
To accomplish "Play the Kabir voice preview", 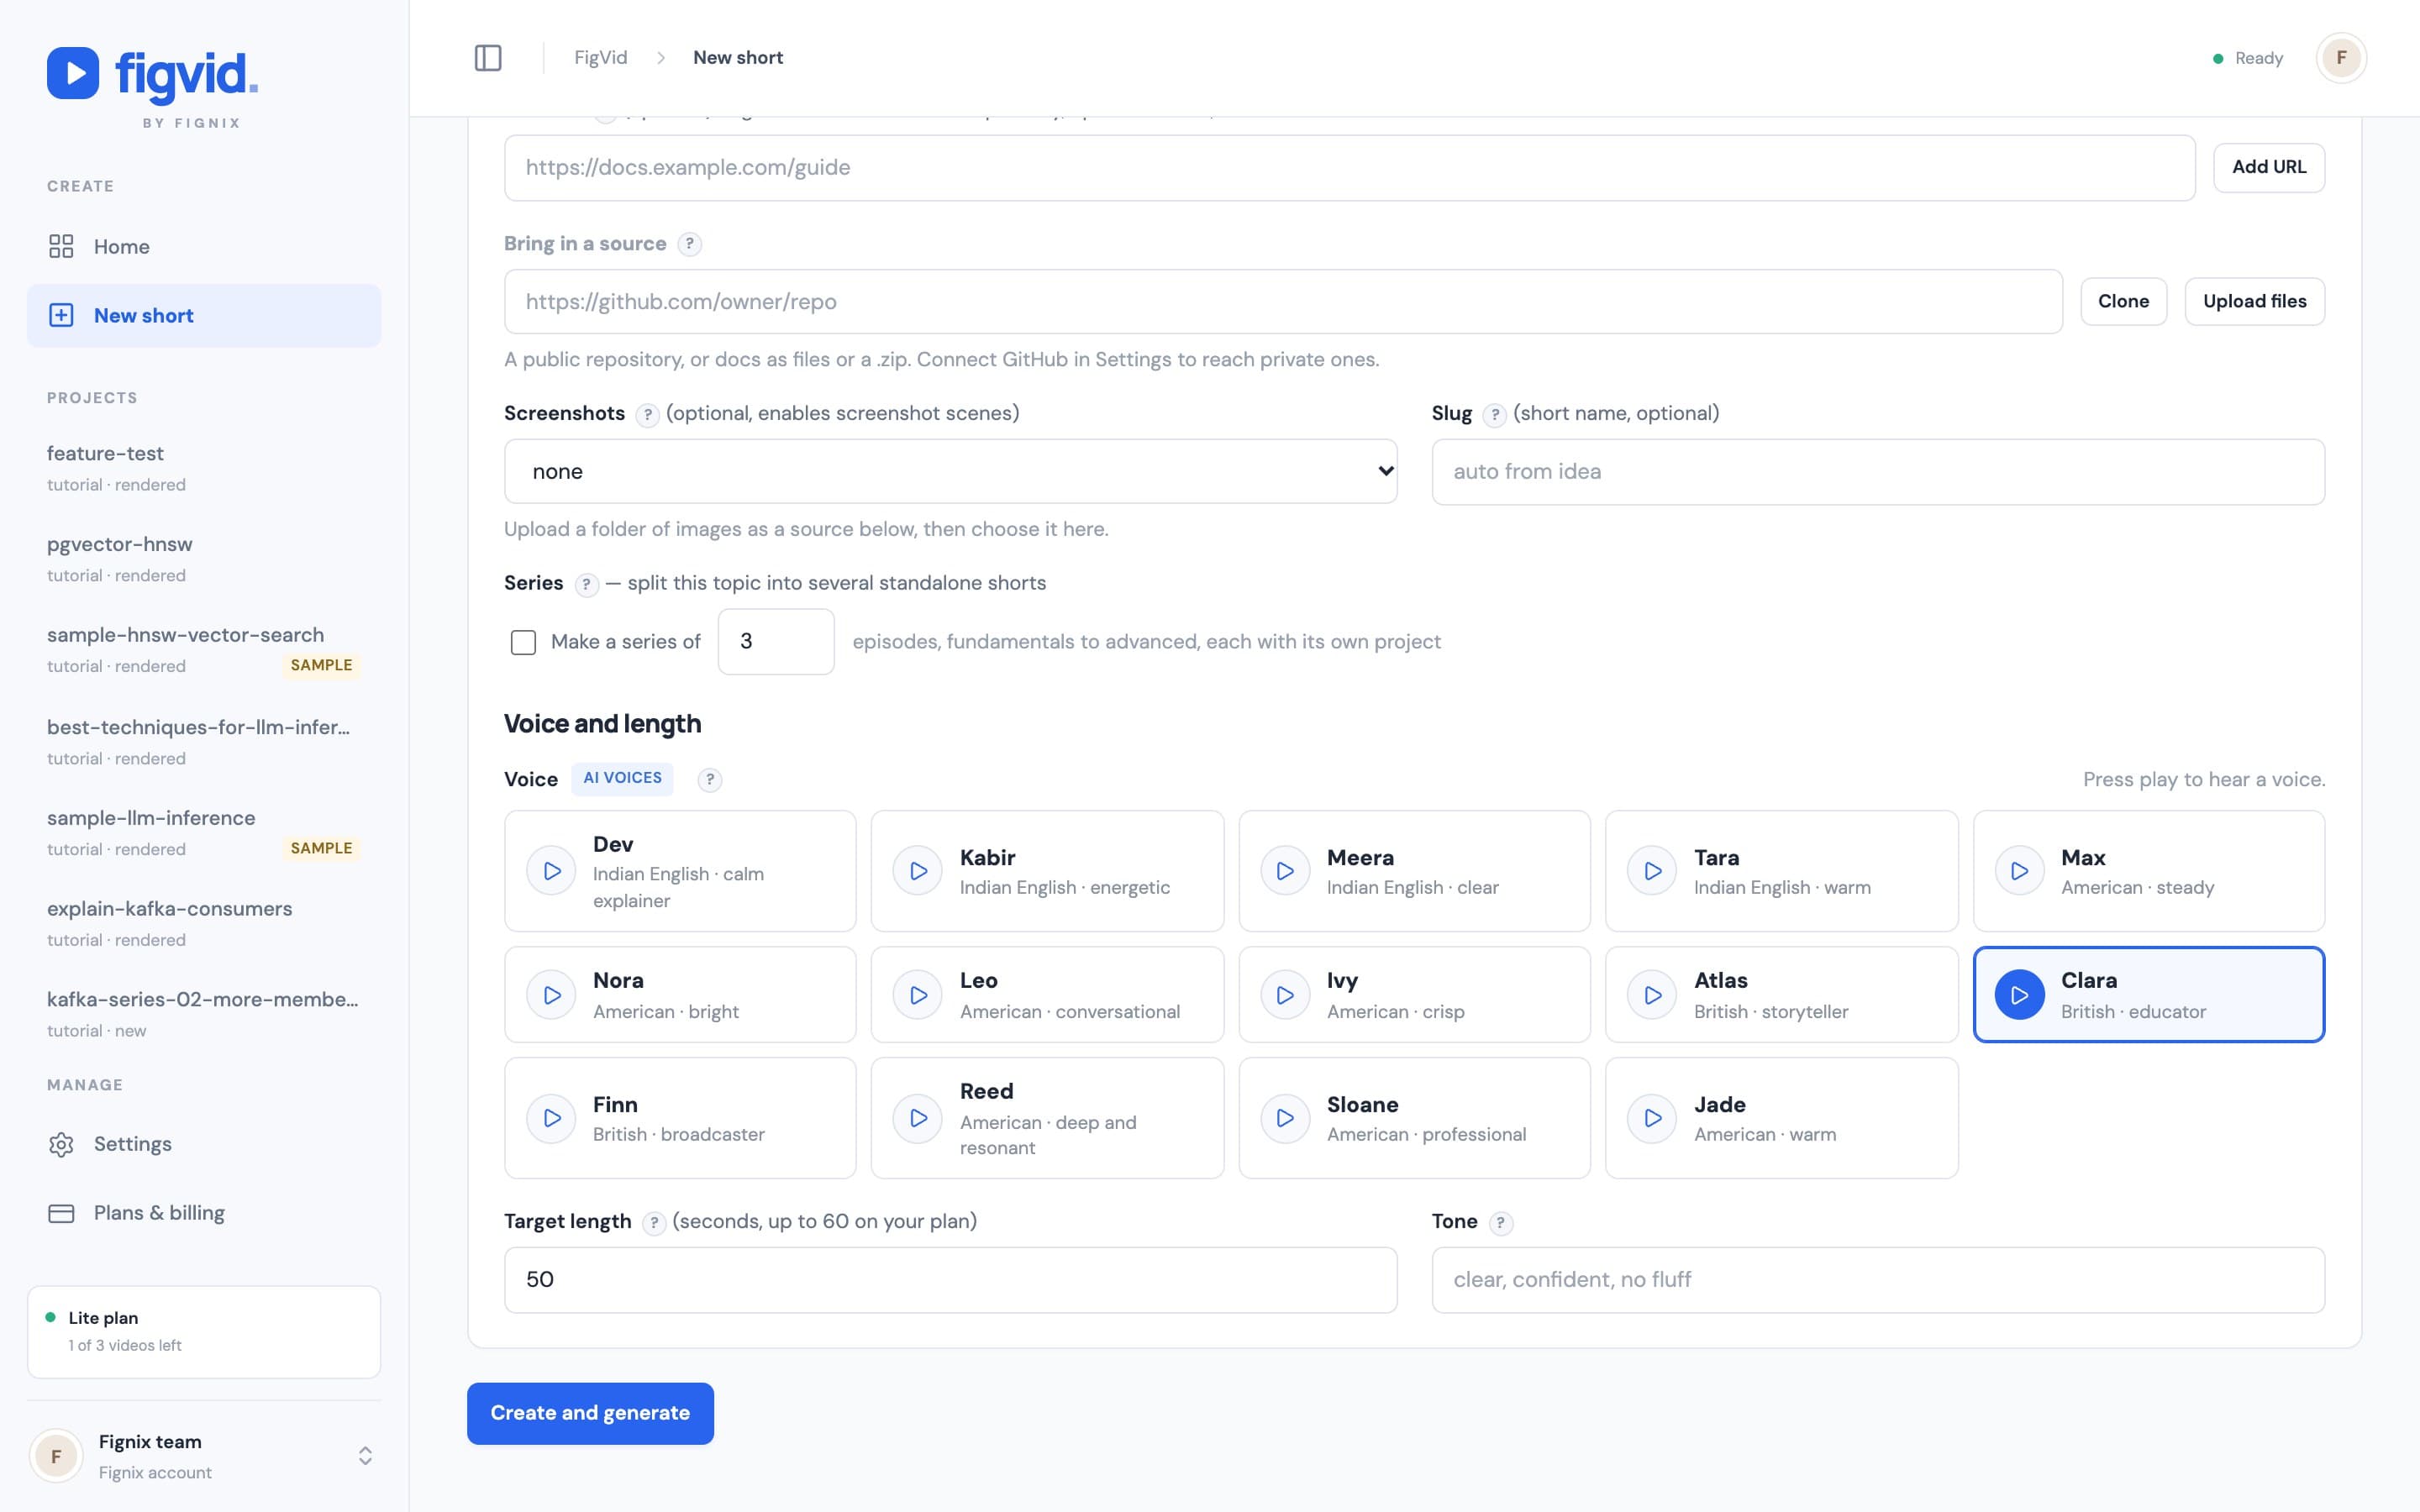I will (x=918, y=871).
